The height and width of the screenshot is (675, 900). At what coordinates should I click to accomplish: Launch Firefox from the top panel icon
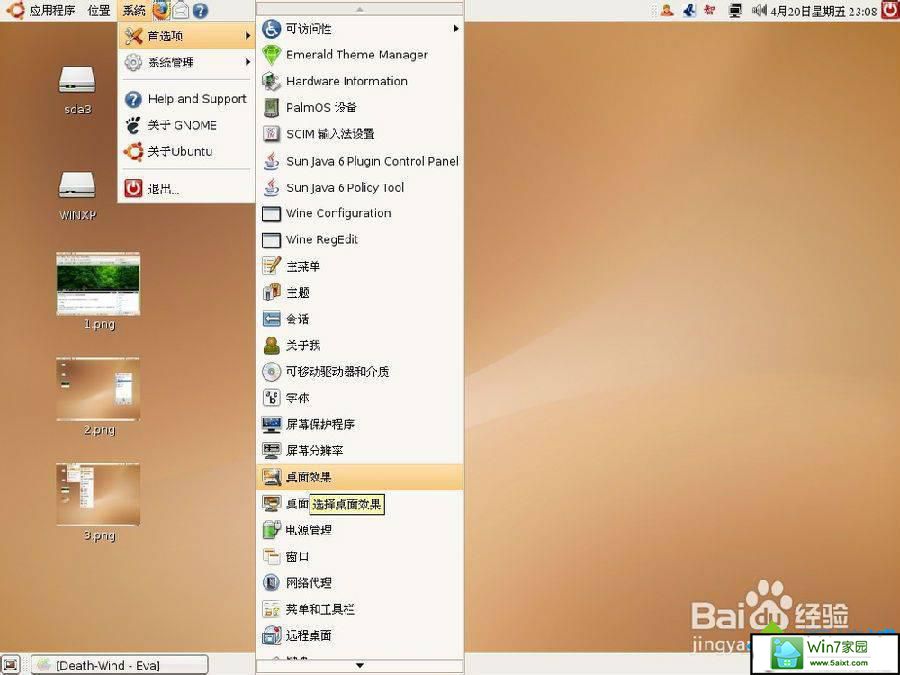coord(161,10)
